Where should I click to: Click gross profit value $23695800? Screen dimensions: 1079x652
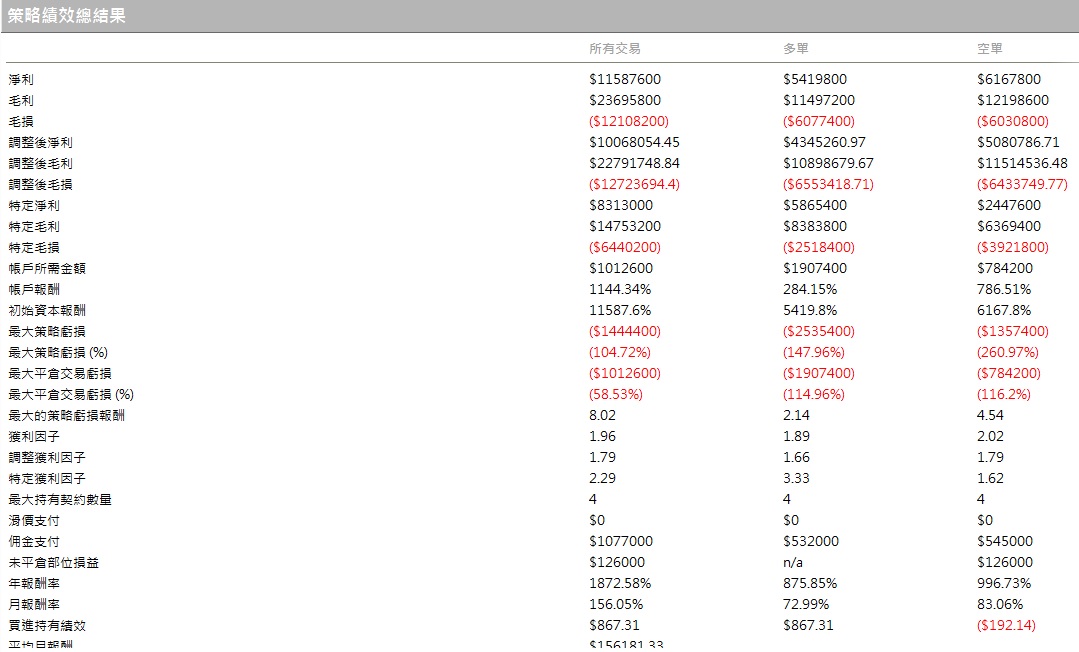pyautogui.click(x=625, y=101)
